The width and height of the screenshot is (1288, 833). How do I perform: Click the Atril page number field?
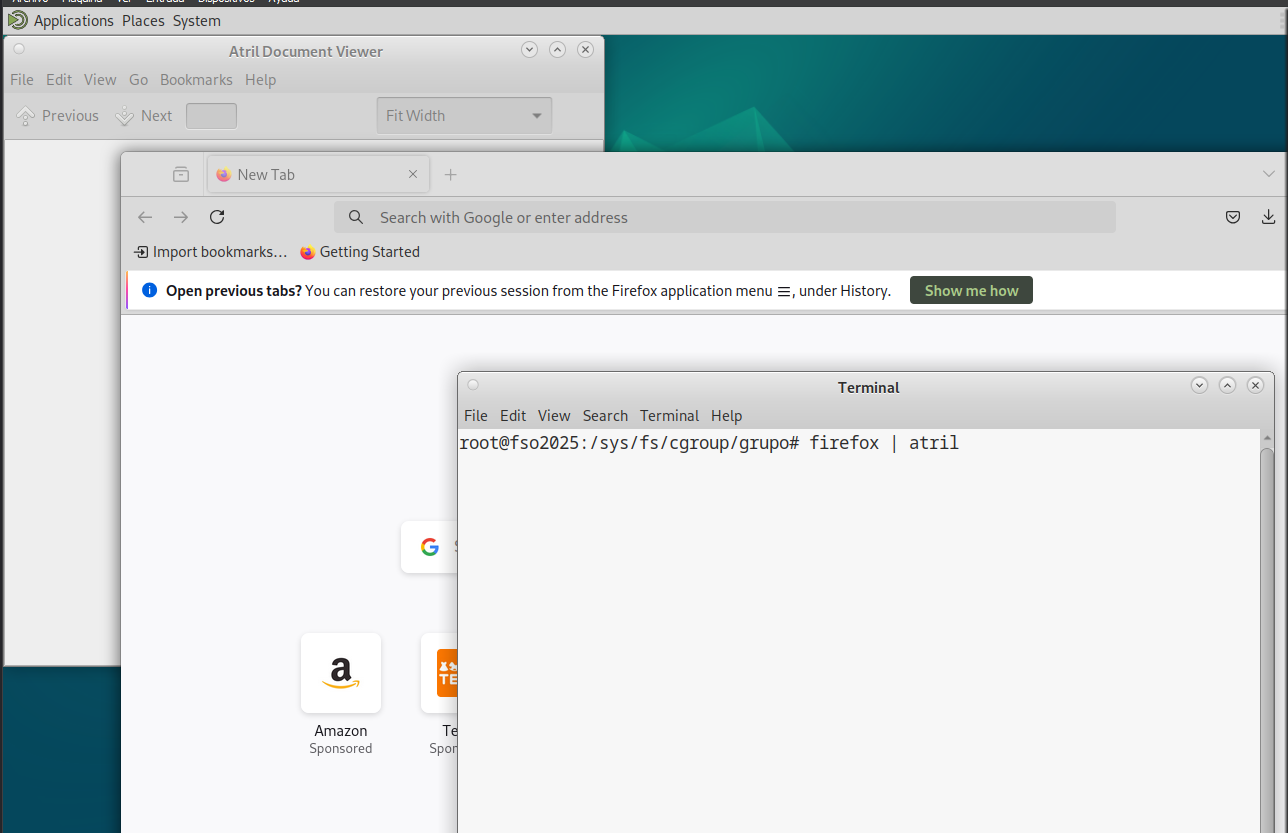coord(211,116)
